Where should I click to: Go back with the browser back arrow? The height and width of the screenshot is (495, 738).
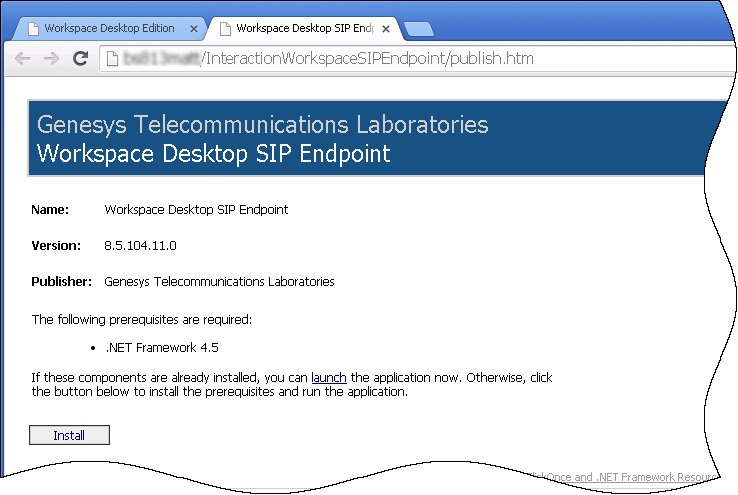coord(22,58)
